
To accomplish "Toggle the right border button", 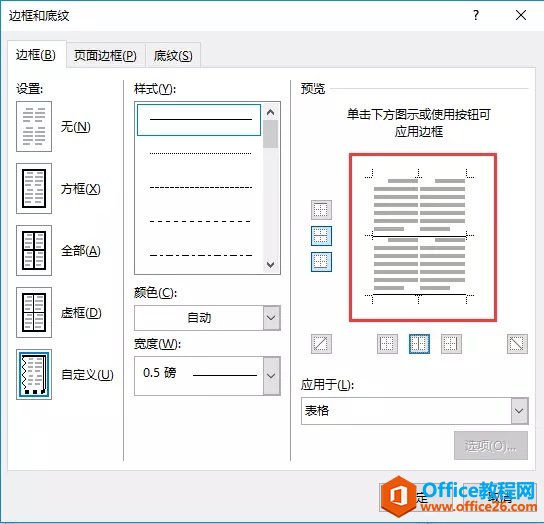I will pyautogui.click(x=451, y=344).
